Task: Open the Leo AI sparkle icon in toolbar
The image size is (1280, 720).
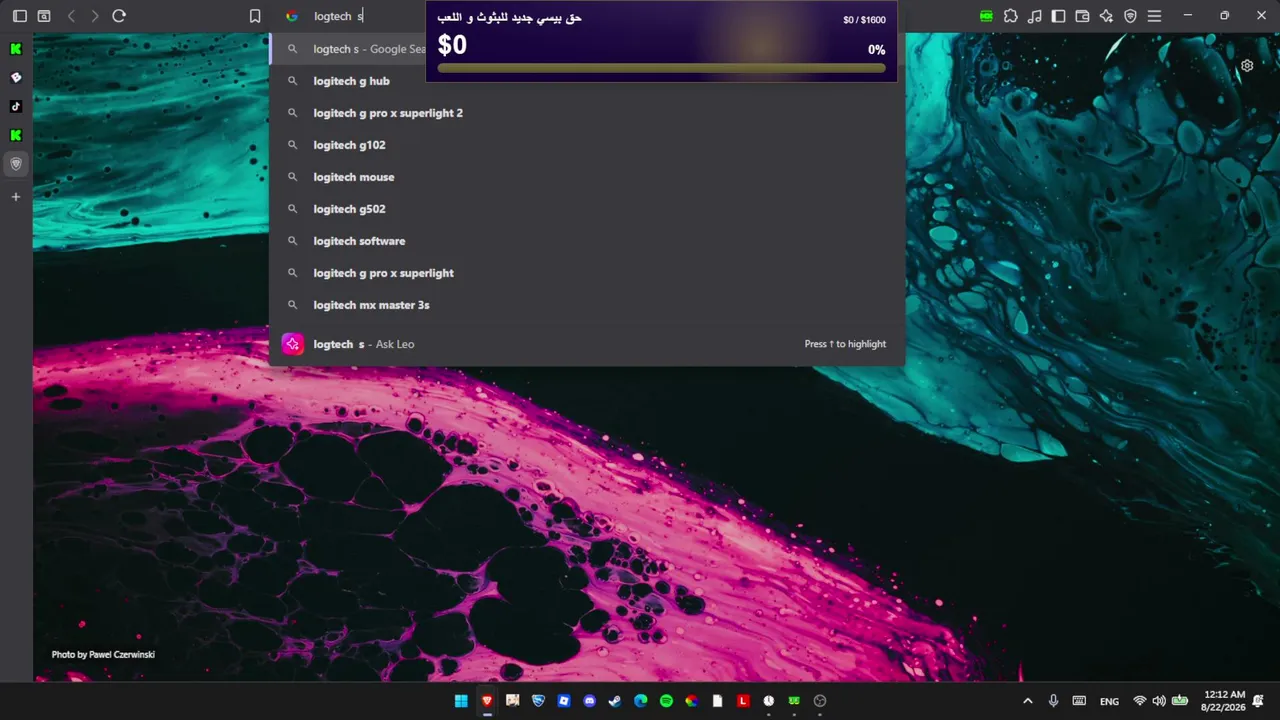Action: (1106, 16)
